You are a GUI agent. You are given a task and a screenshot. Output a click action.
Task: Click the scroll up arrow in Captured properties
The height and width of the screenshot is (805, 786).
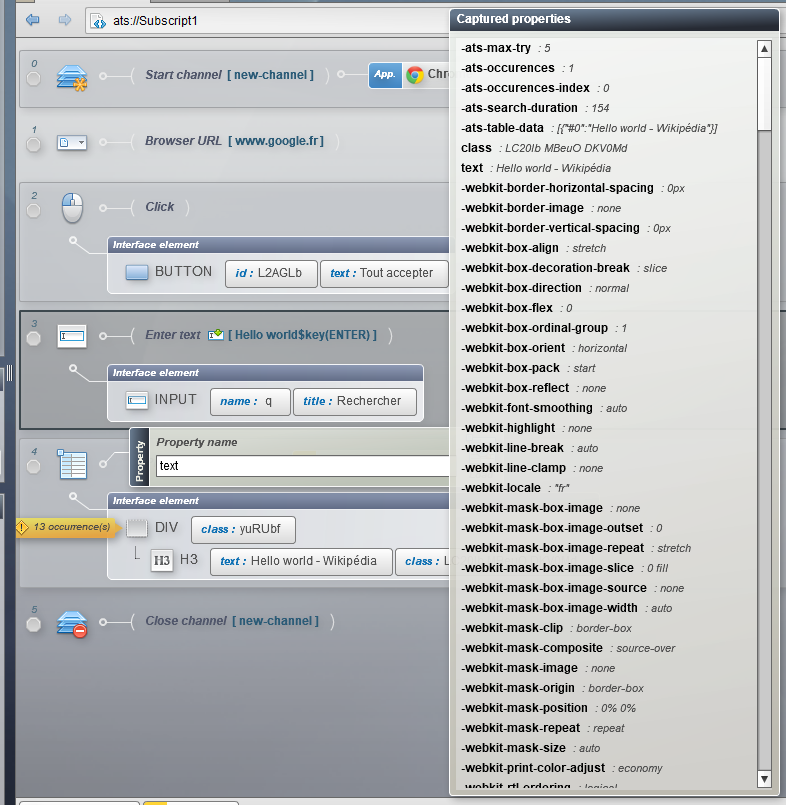click(764, 49)
